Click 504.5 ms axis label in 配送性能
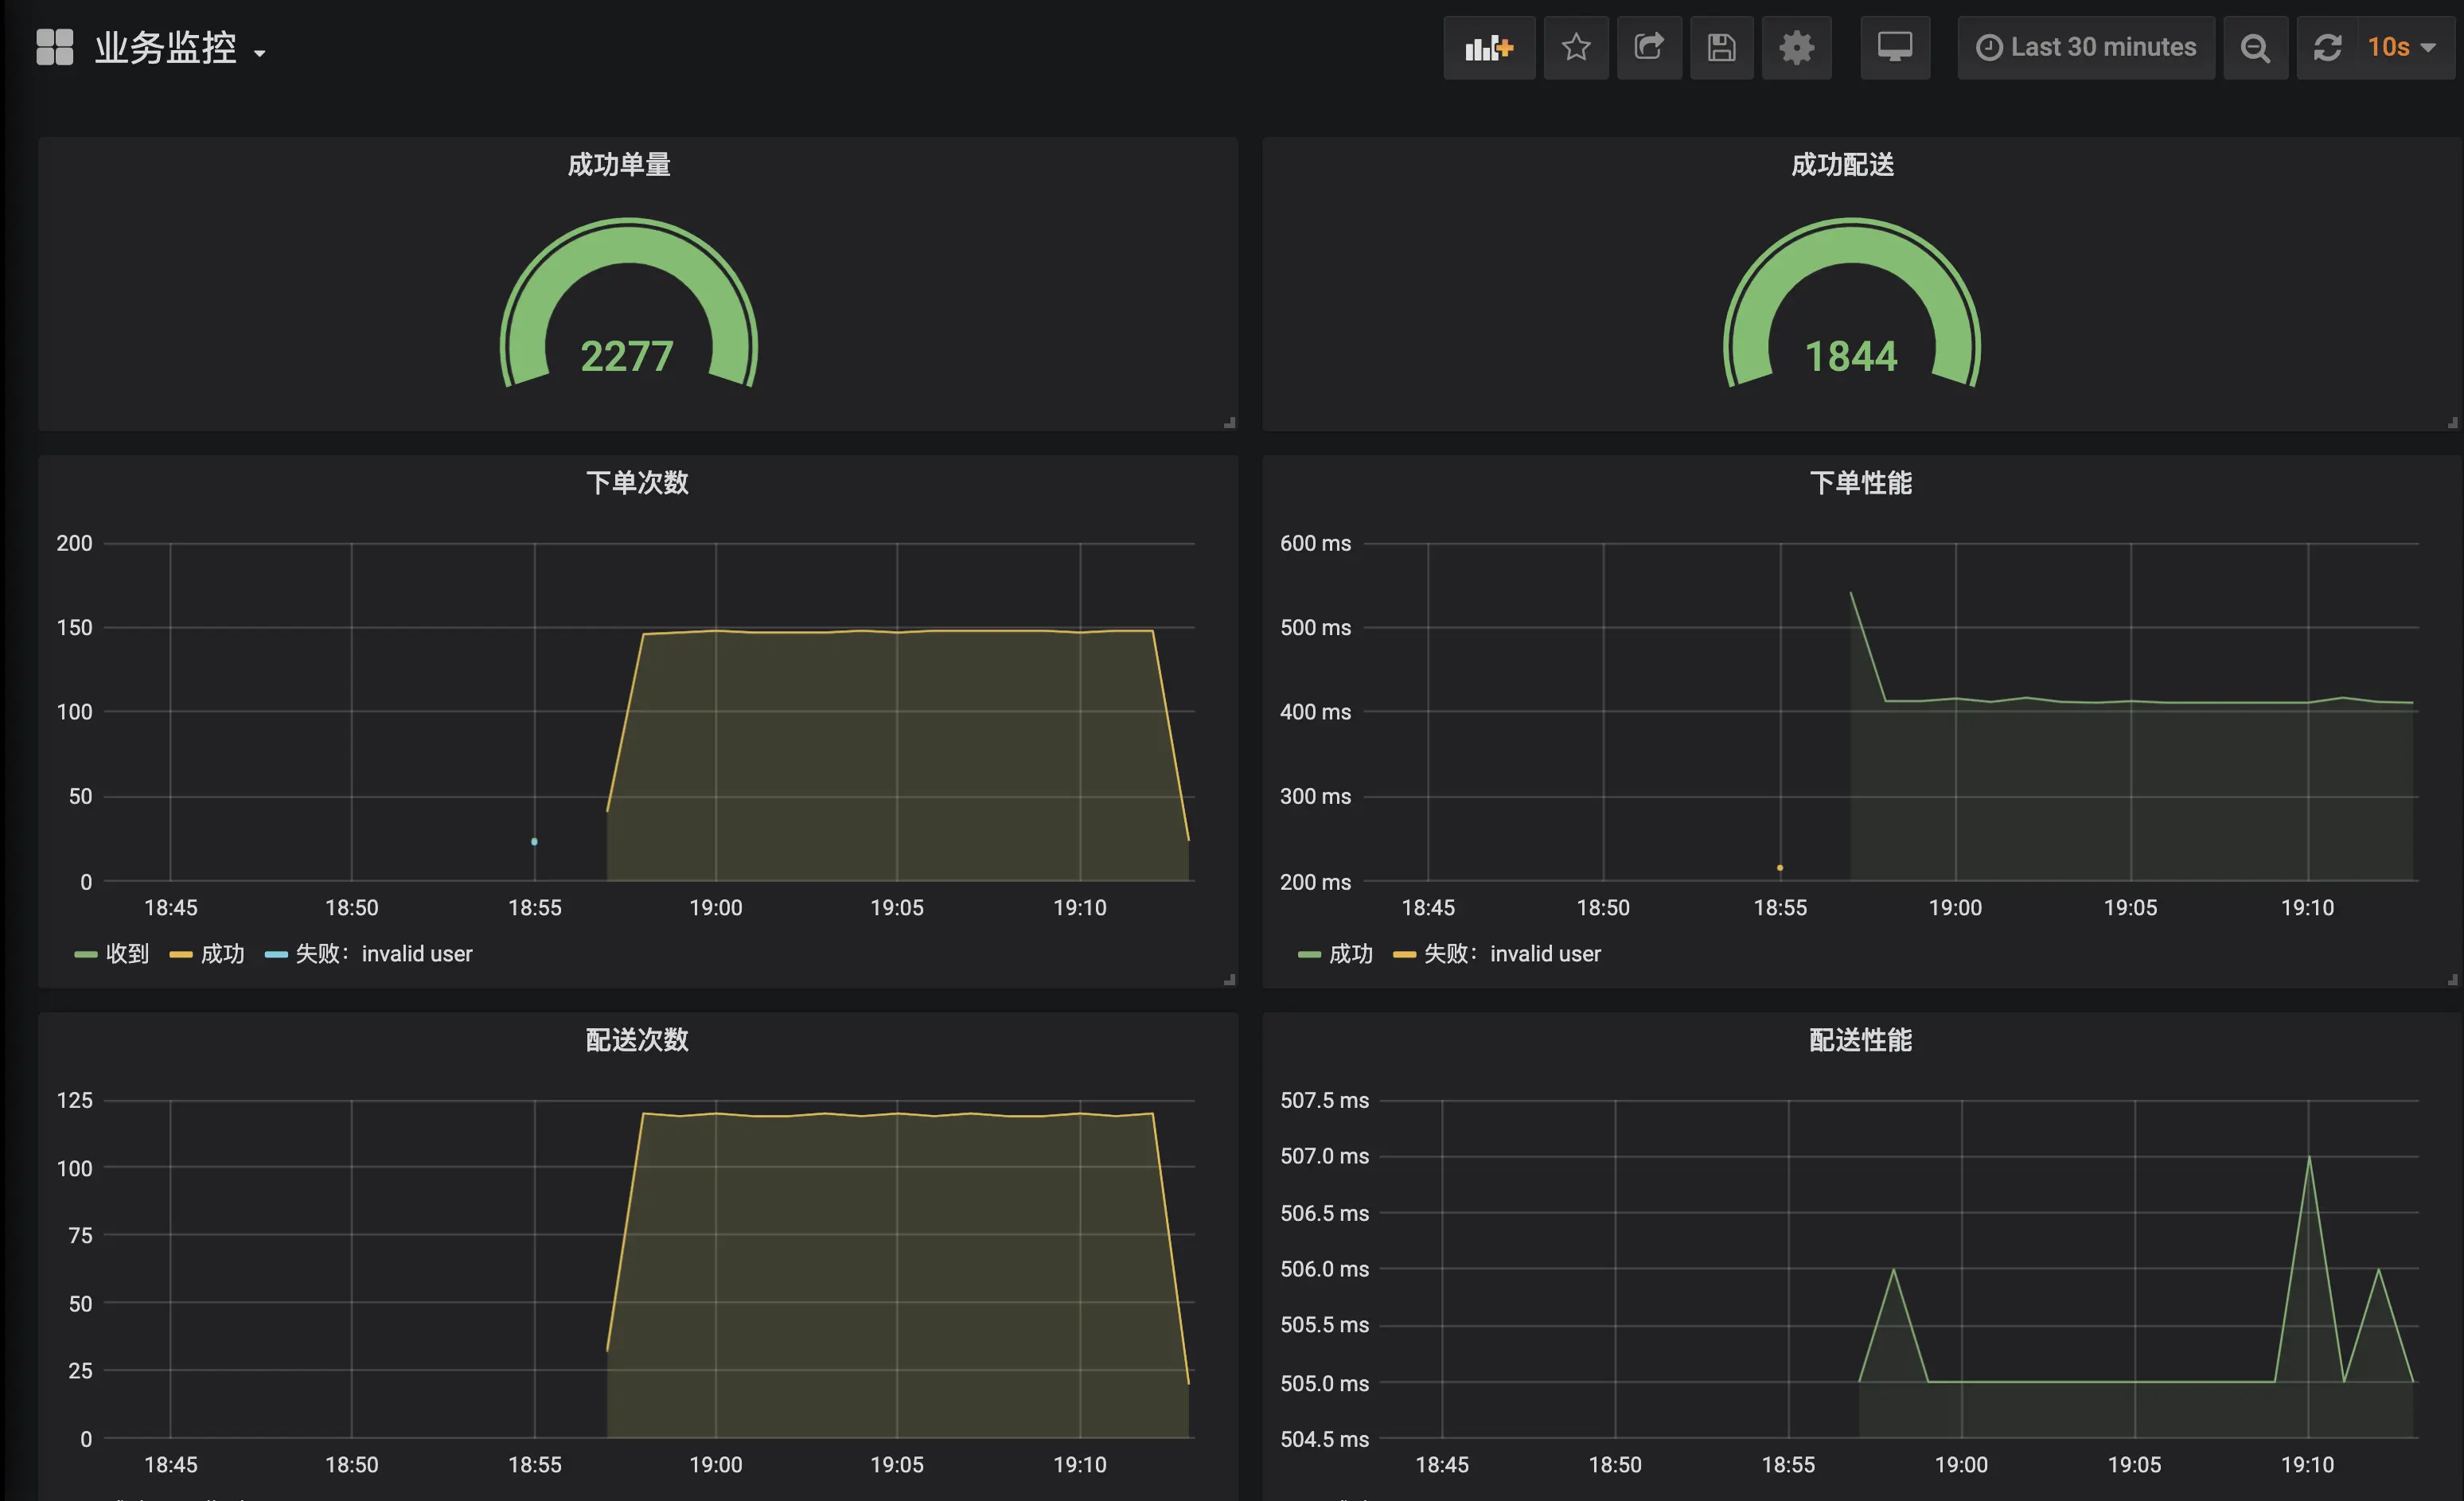This screenshot has width=2464, height=1501. point(1324,1439)
